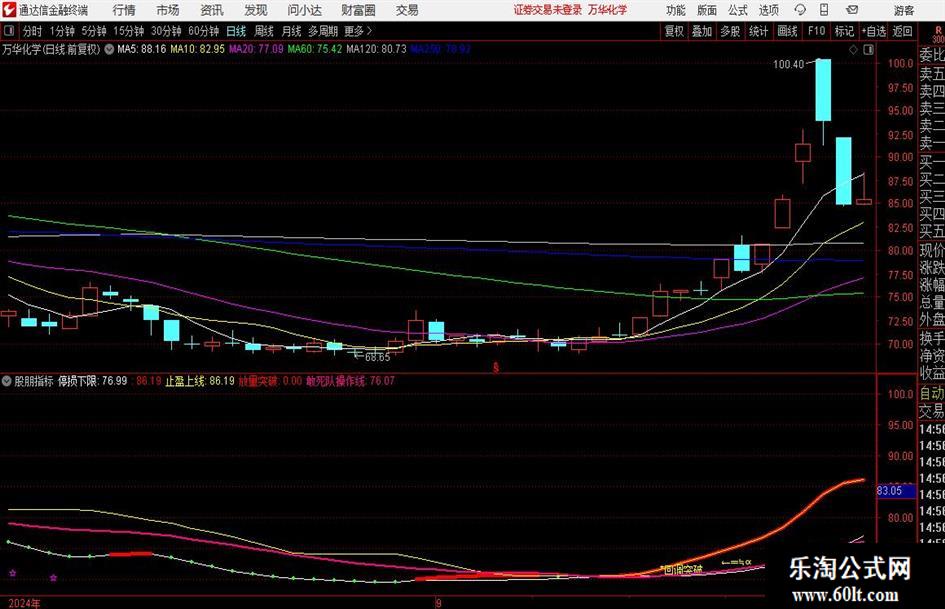This screenshot has height=609, width=945.
Task: Switch to 月线 monthly period
Action: tap(291, 31)
